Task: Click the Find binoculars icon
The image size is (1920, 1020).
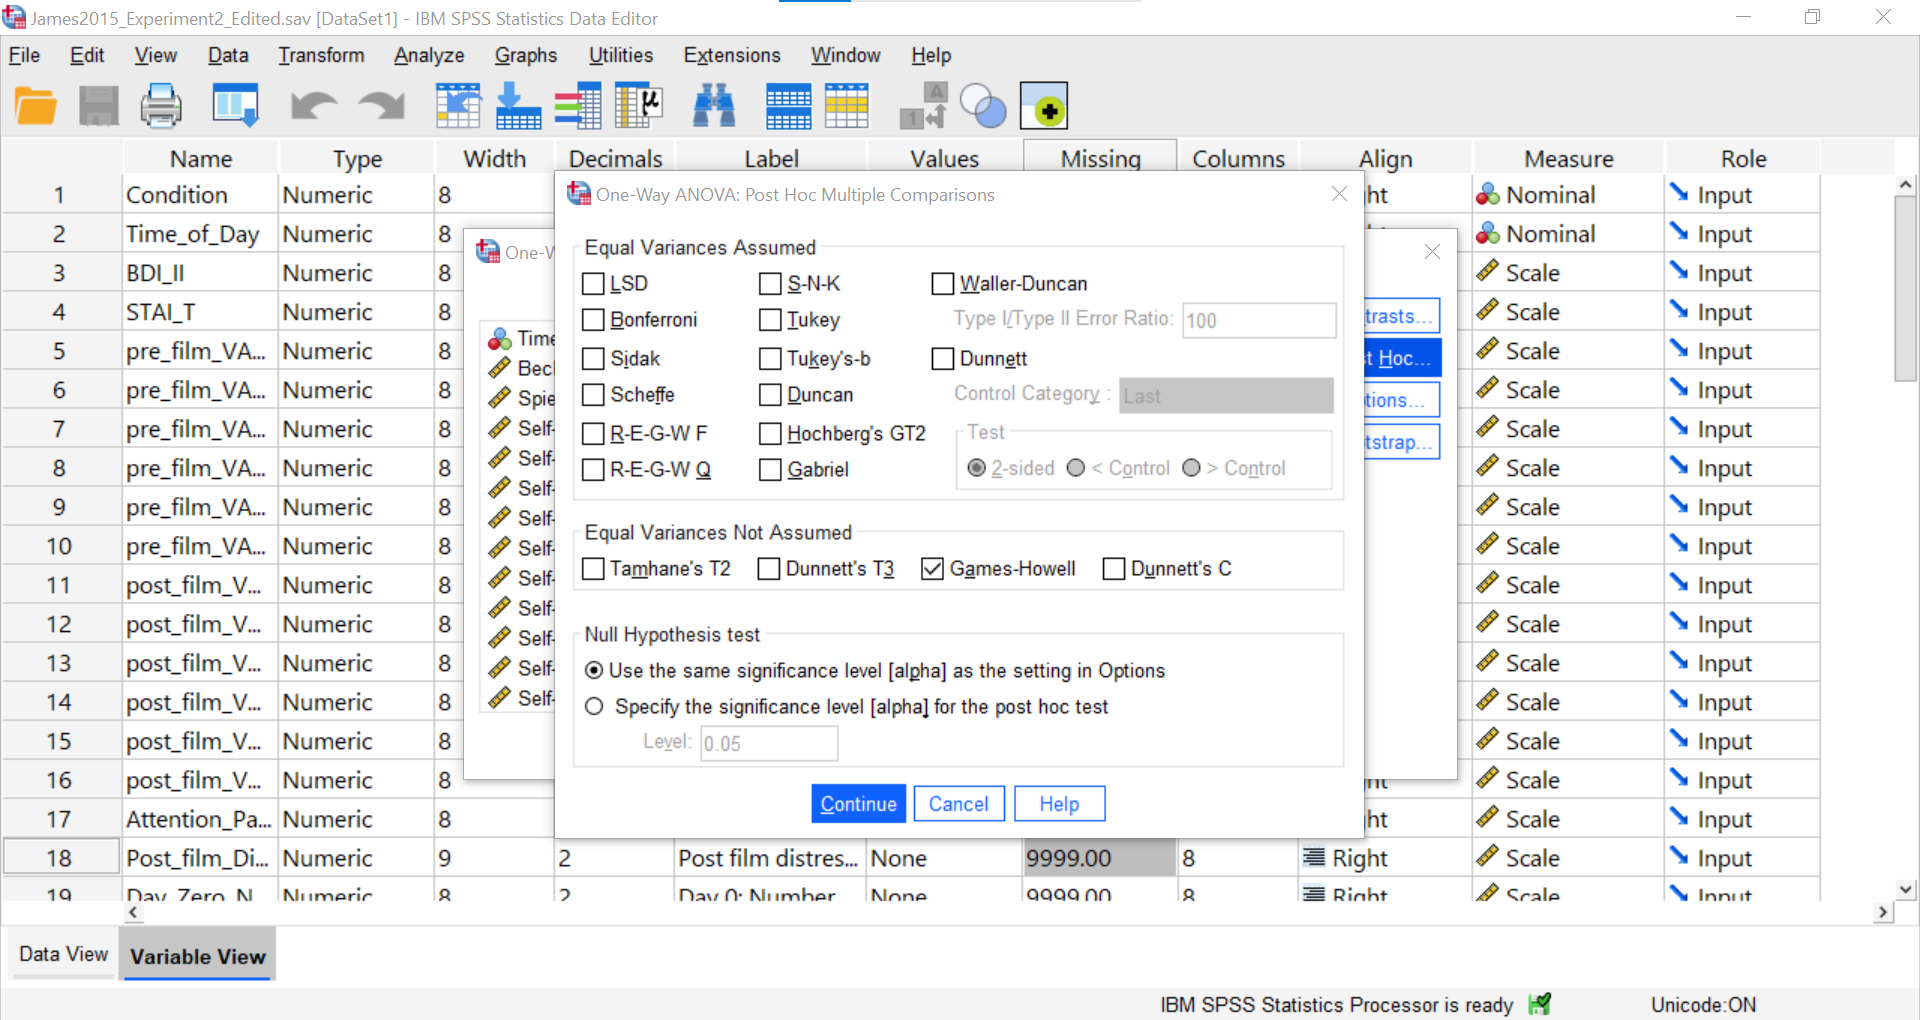Action: click(714, 106)
